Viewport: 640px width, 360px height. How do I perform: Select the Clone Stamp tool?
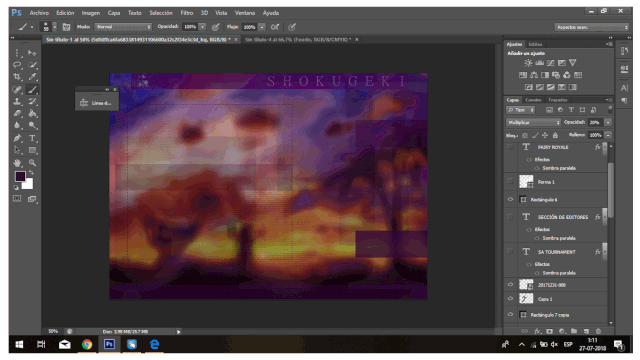17,101
